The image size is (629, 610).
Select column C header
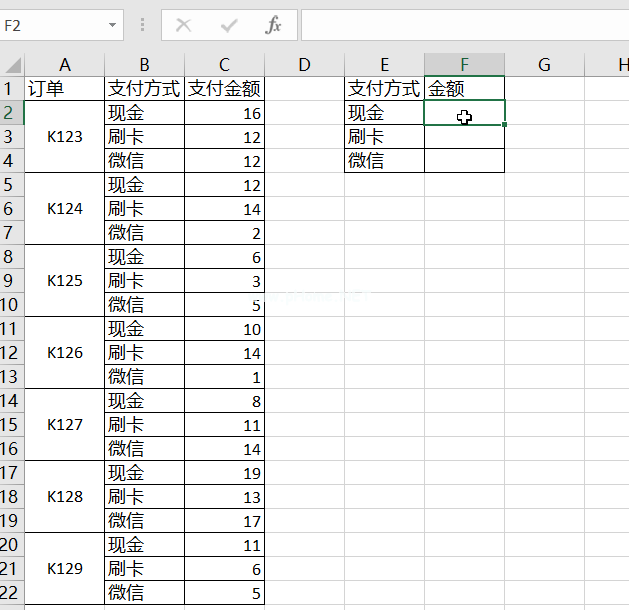(224, 65)
